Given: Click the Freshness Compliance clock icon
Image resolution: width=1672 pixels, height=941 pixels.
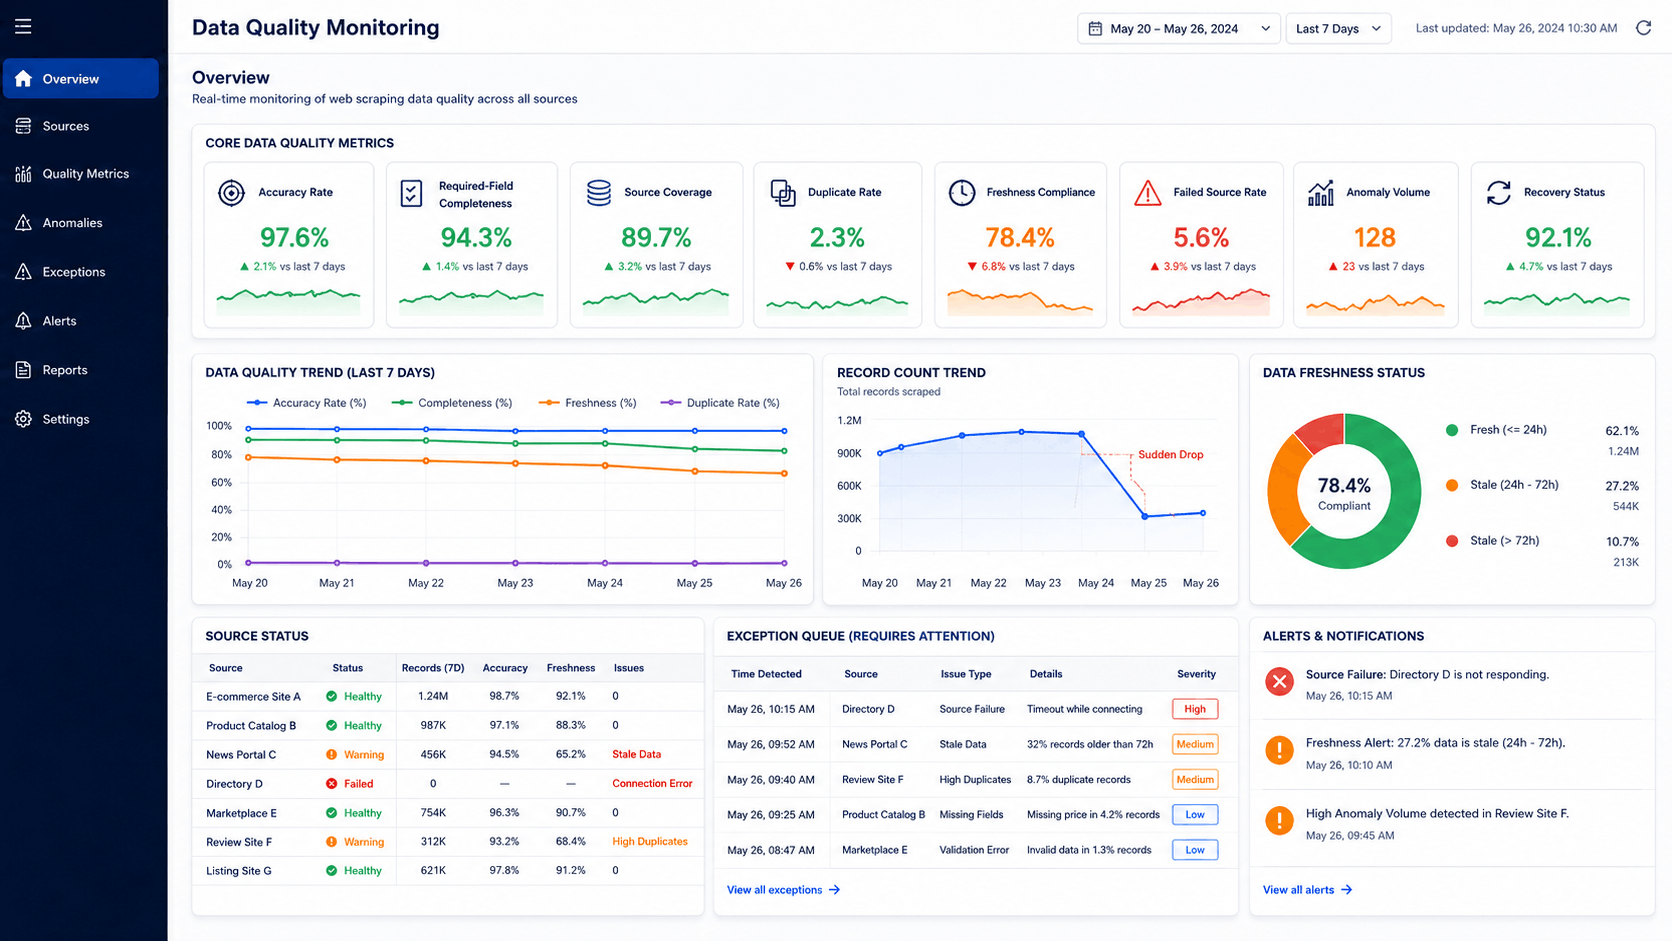Looking at the screenshot, I should 962,193.
